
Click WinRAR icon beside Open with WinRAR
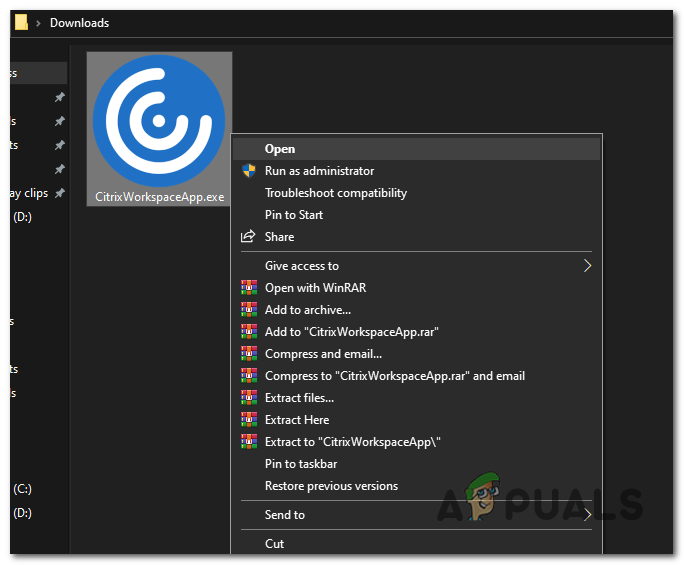(x=249, y=288)
